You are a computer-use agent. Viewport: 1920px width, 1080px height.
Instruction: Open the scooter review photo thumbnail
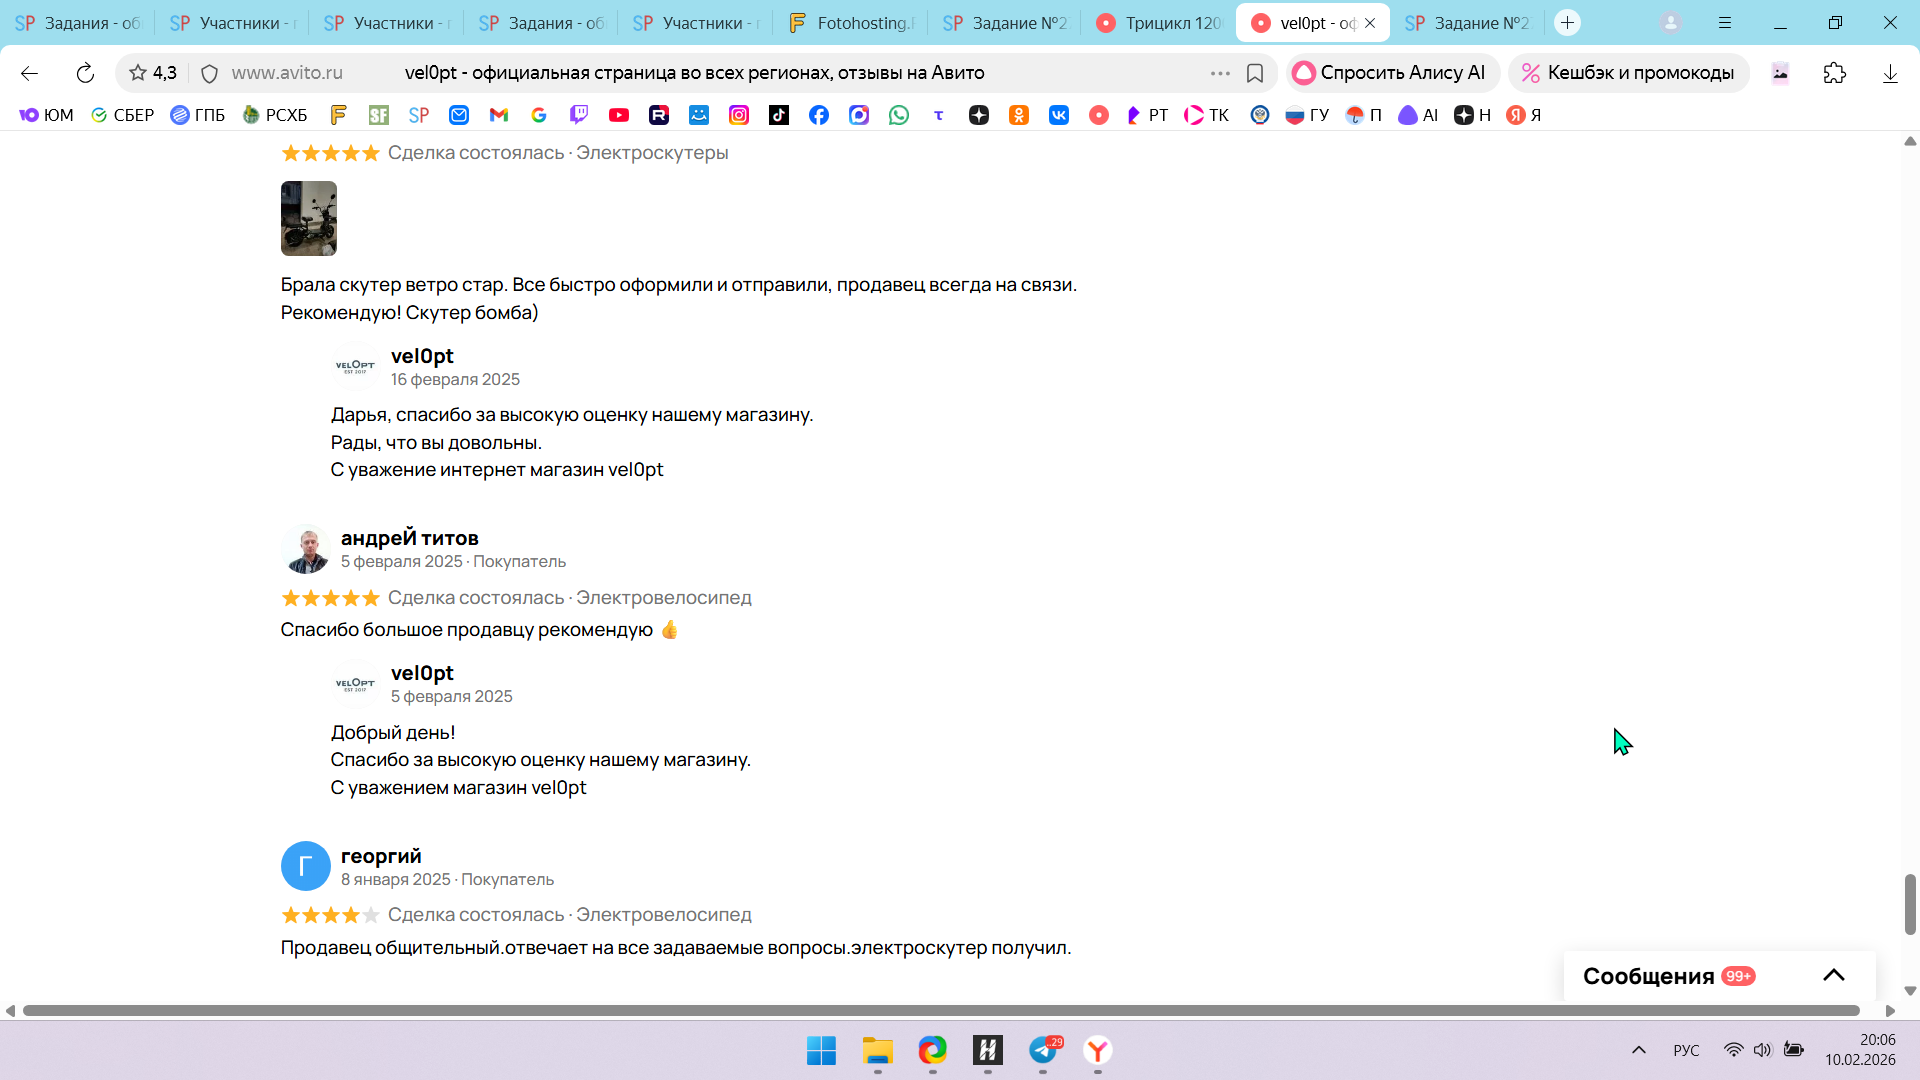click(308, 218)
